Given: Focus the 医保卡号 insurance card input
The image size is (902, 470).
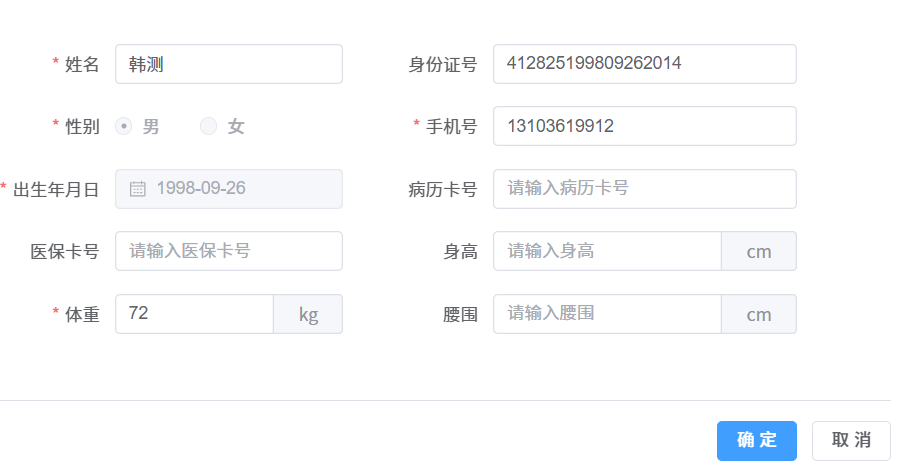Looking at the screenshot, I should (228, 251).
